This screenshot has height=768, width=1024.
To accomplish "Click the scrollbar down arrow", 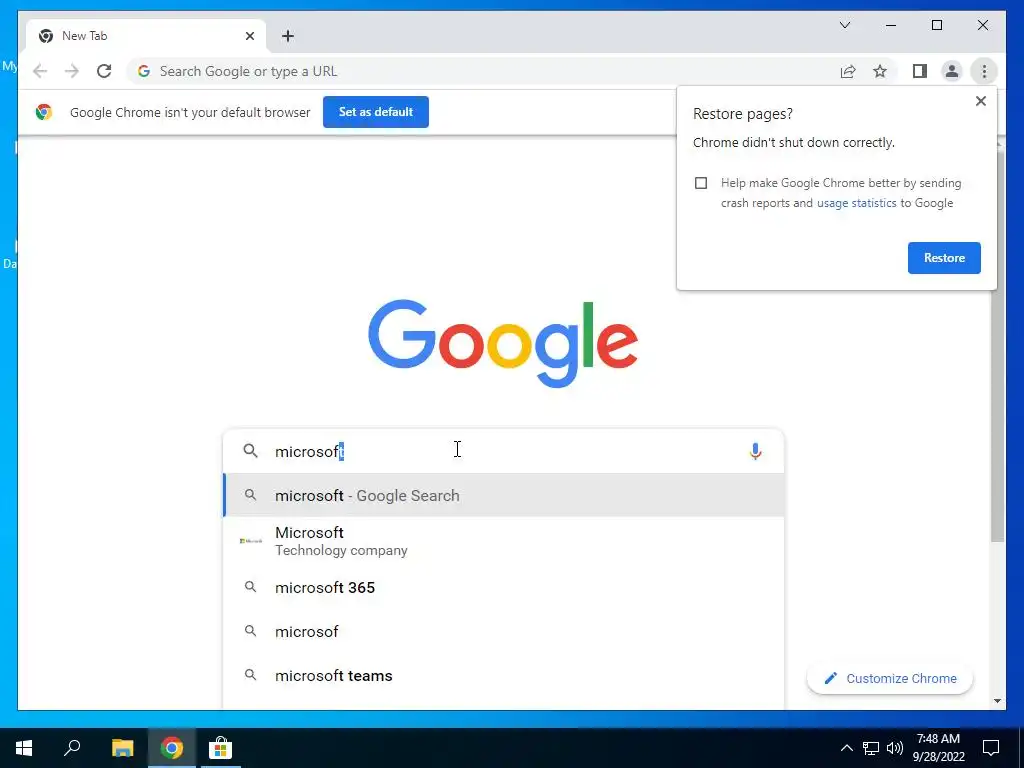I will (x=997, y=701).
